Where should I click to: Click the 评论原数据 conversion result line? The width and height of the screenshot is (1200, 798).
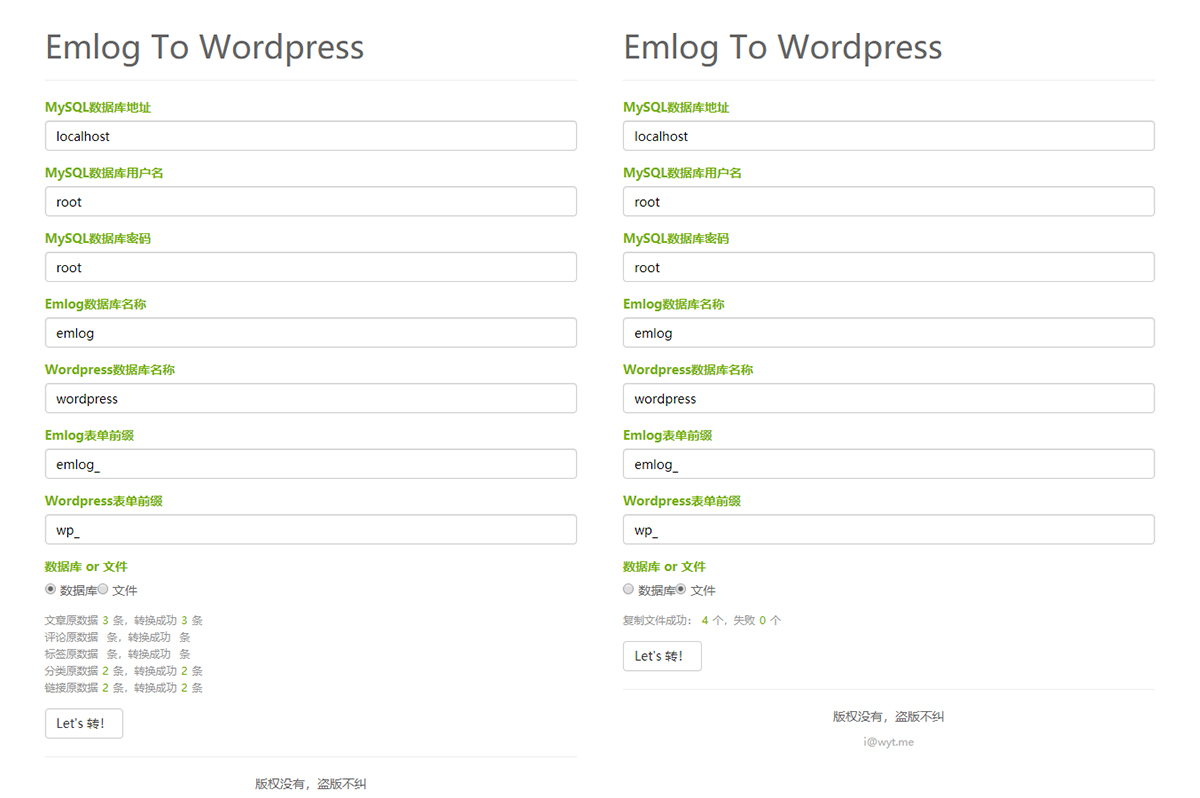[118, 637]
